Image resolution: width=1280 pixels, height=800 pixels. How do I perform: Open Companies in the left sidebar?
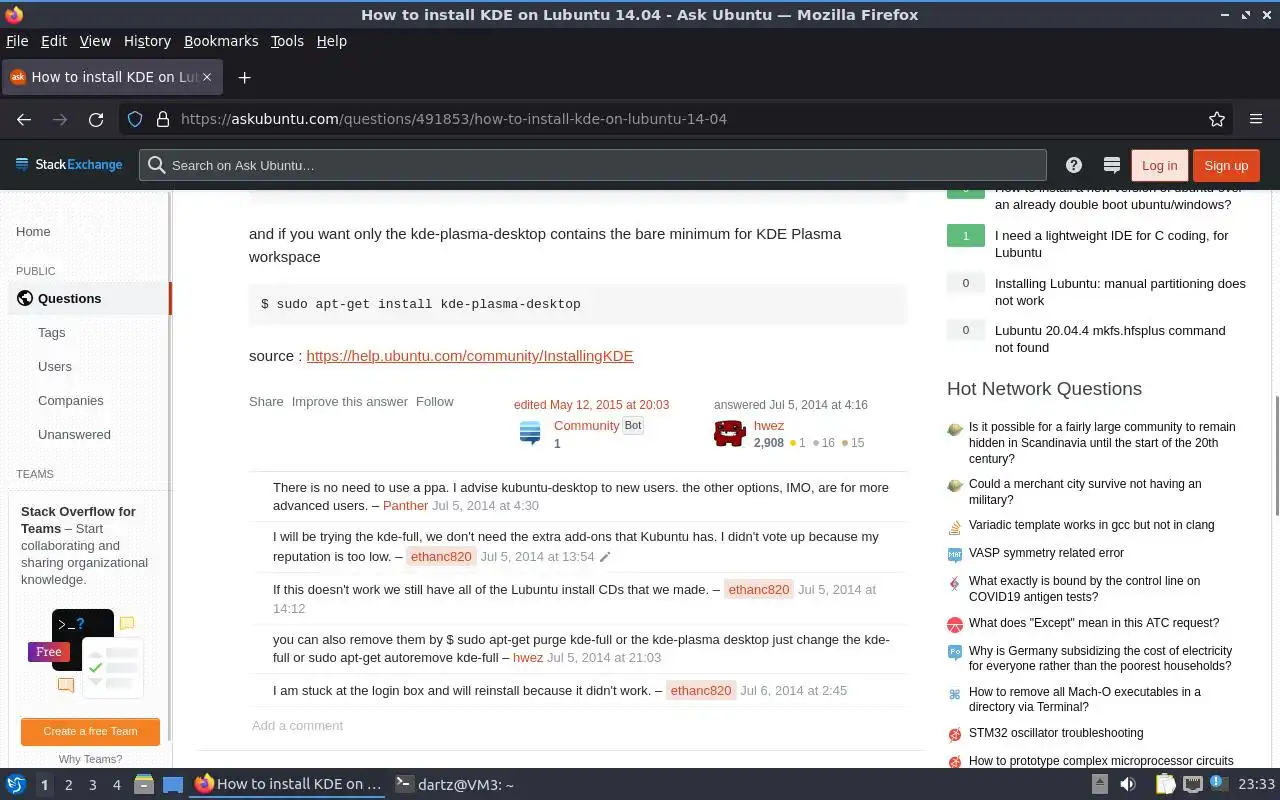click(x=71, y=401)
